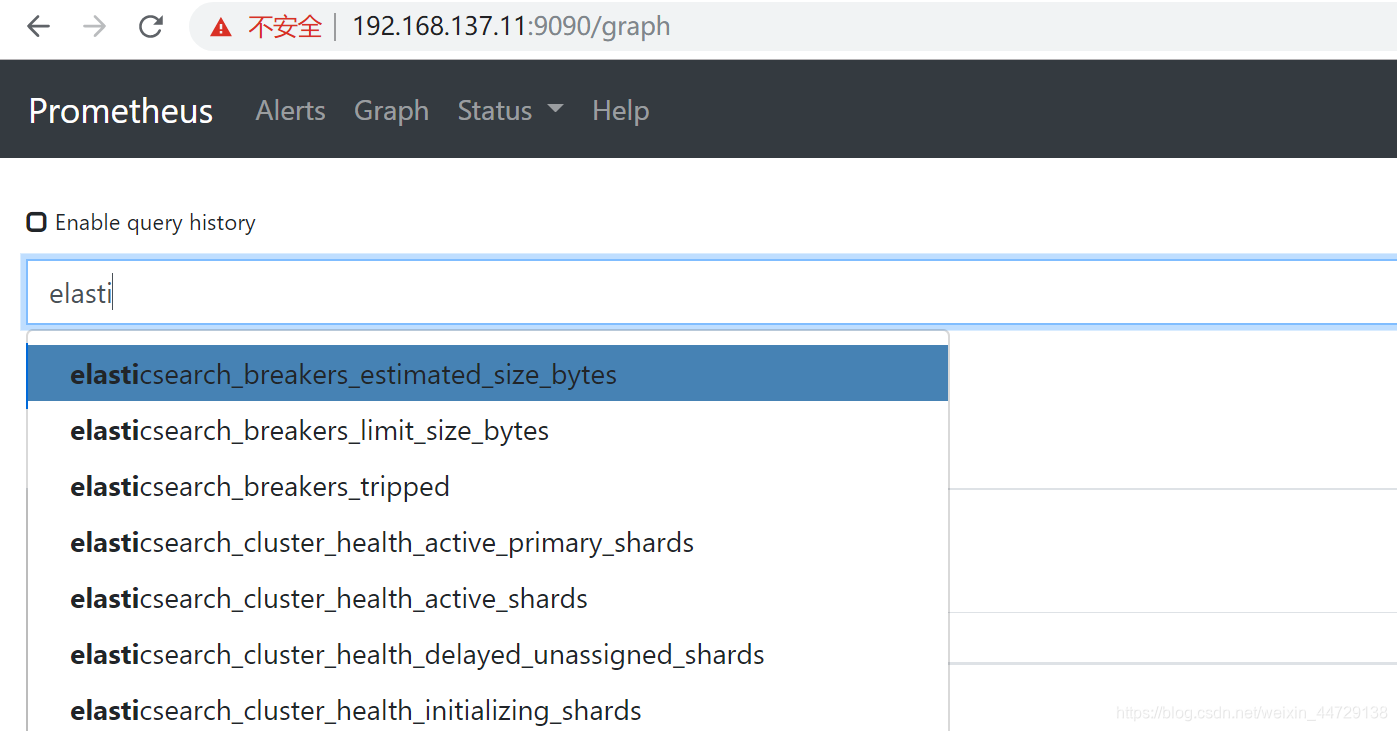Image resolution: width=1397 pixels, height=731 pixels.
Task: Open the Graph nav item
Action: pyautogui.click(x=391, y=110)
